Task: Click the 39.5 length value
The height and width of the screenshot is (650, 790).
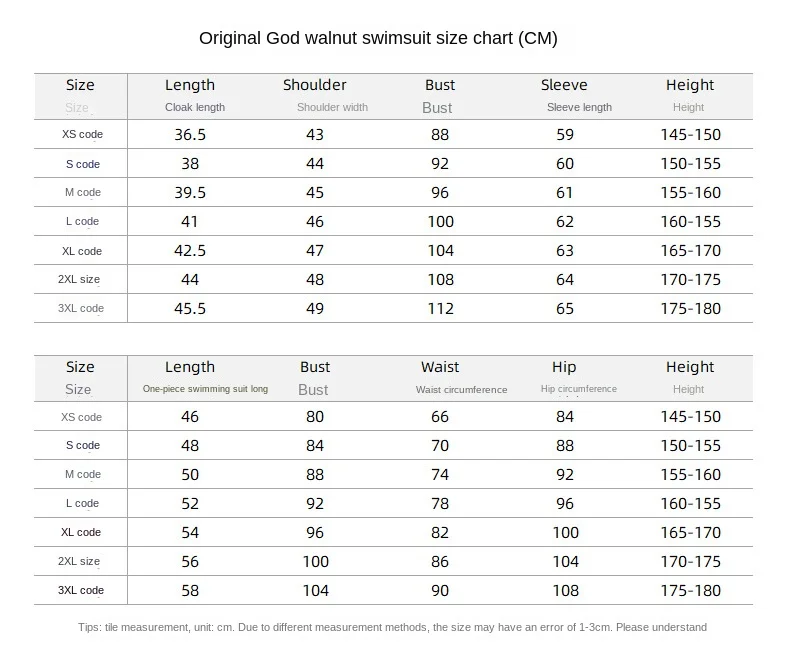Action: click(190, 192)
